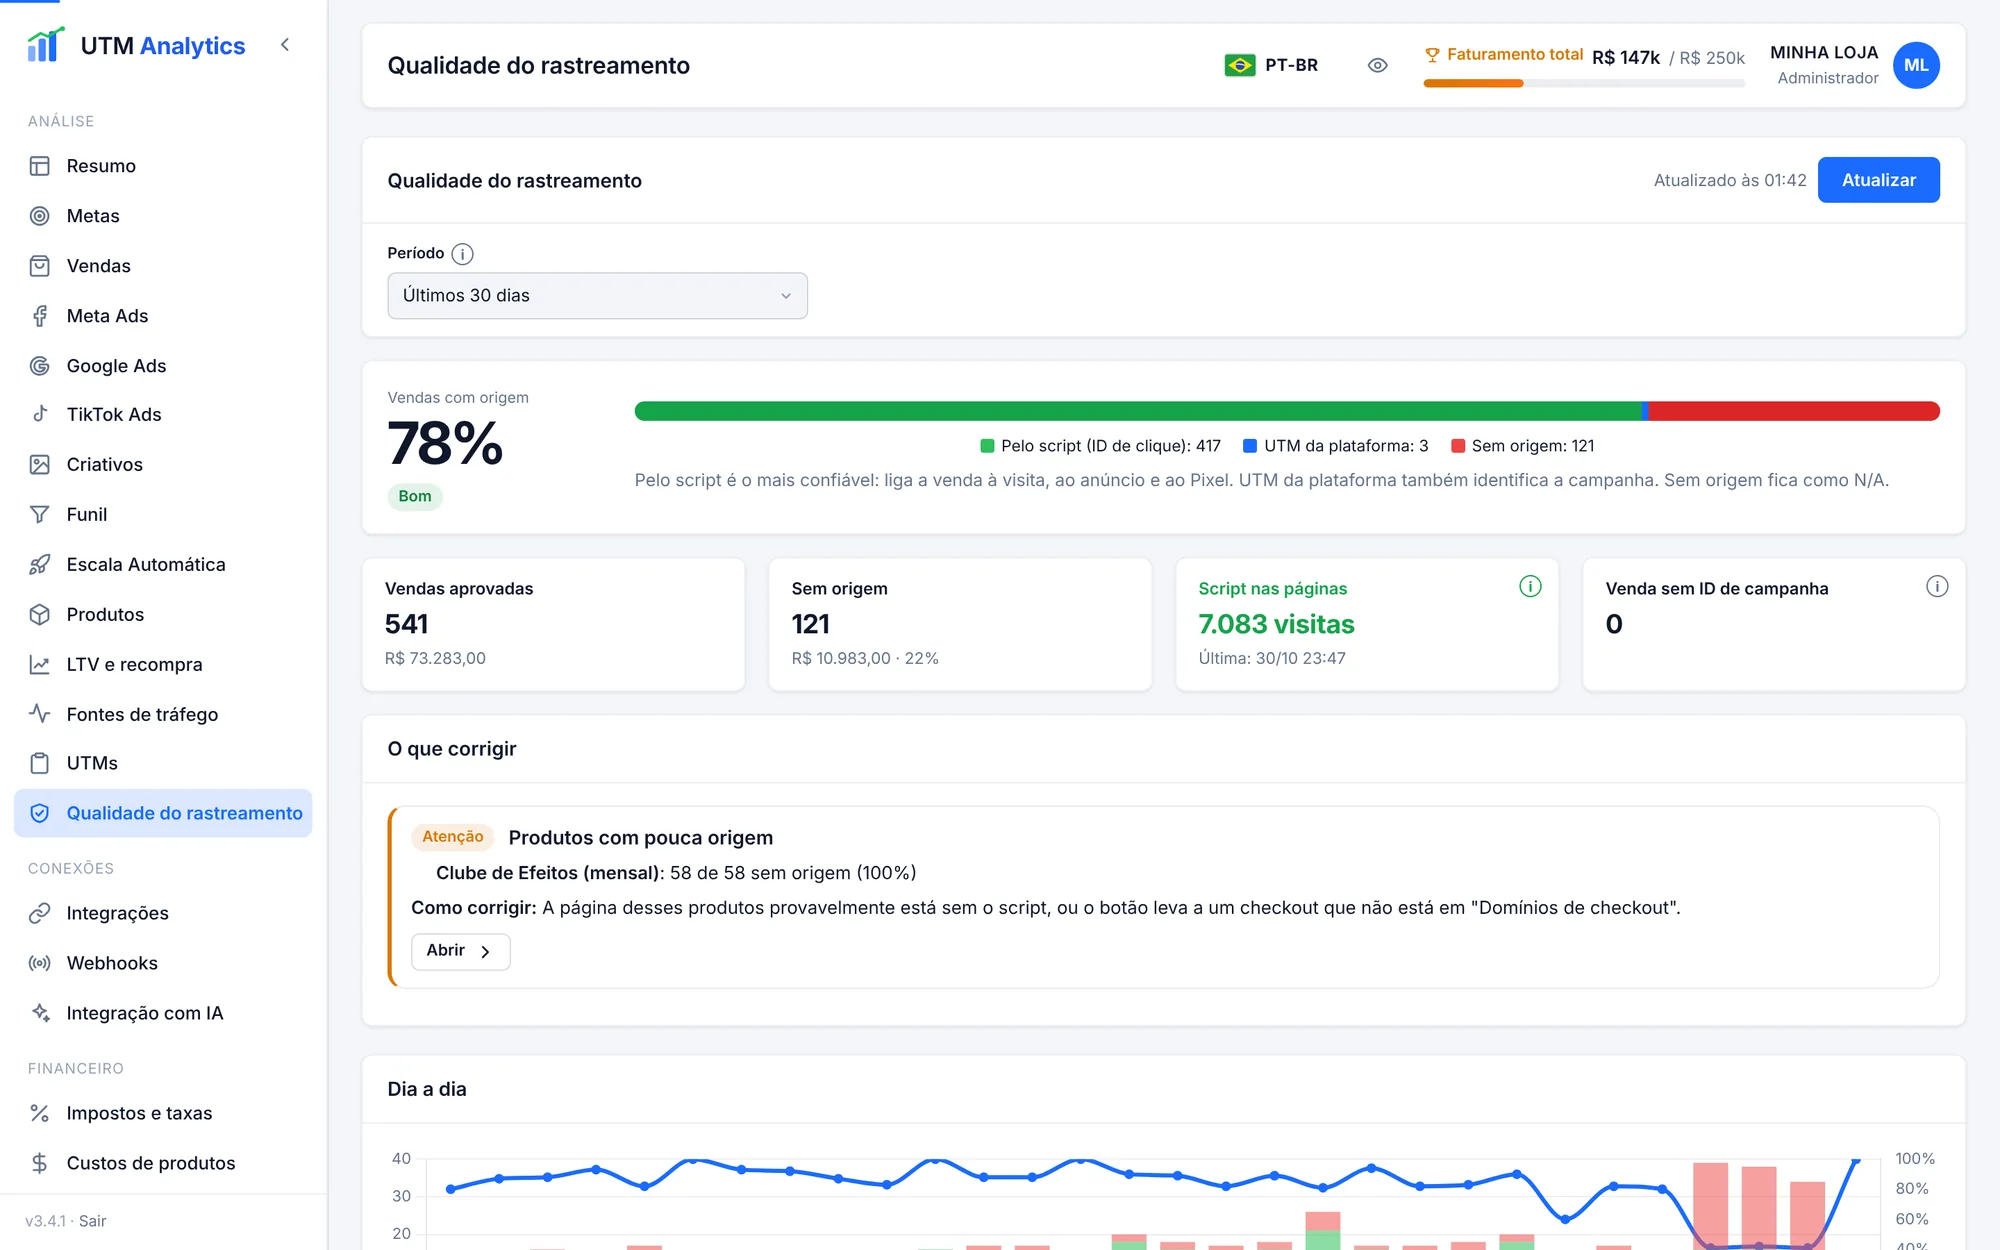
Task: Click the Google Ads logo icon
Action: tap(40, 366)
